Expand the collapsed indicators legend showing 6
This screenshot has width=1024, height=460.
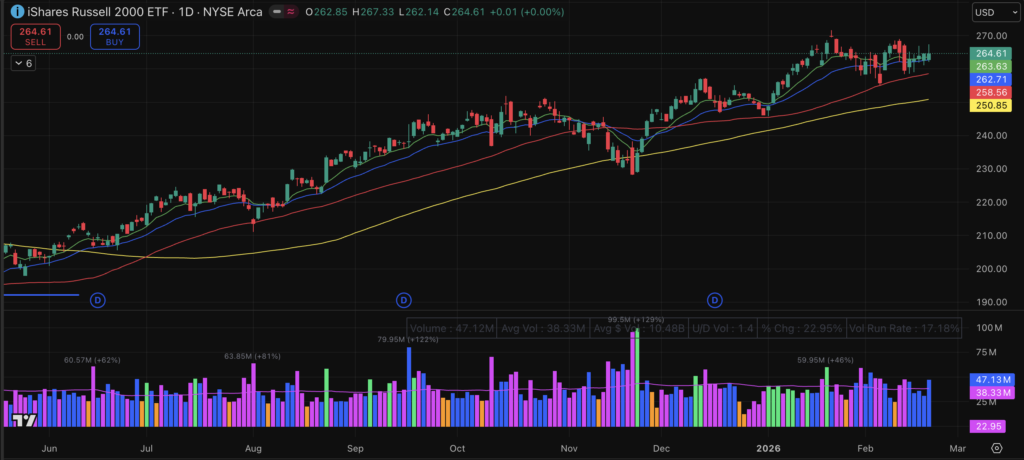pyautogui.click(x=23, y=63)
